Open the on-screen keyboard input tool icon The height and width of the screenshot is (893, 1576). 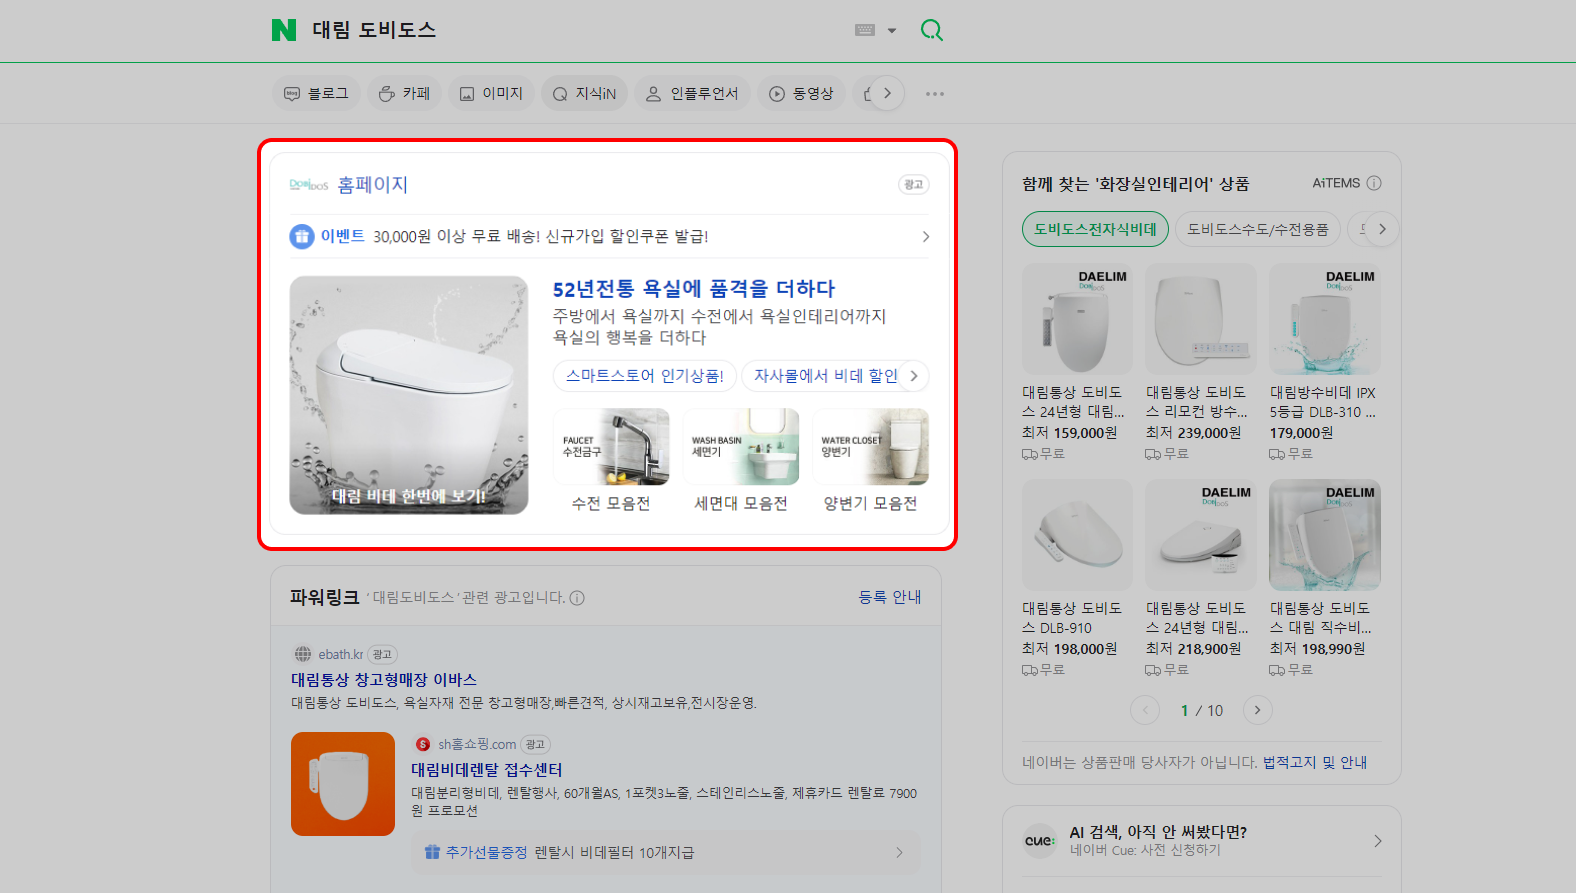[865, 30]
